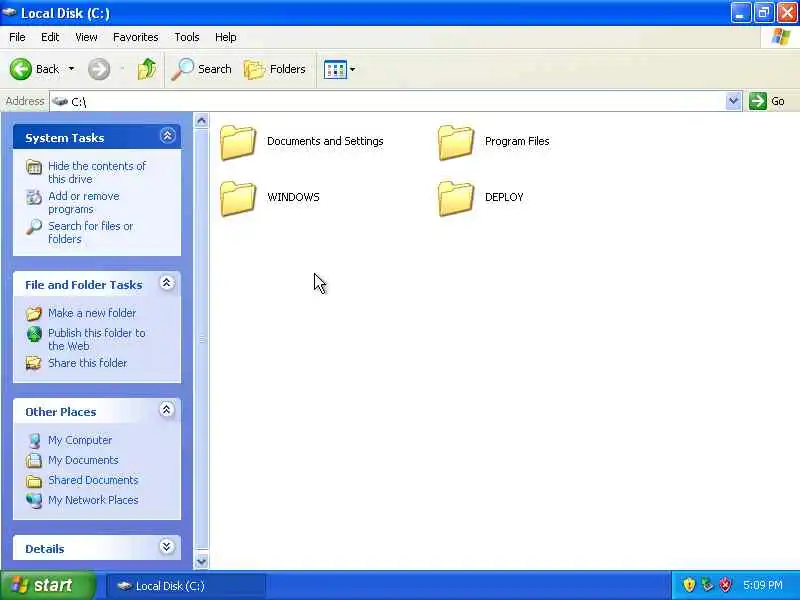
Task: Click Add or remove programs link
Action: (x=84, y=203)
